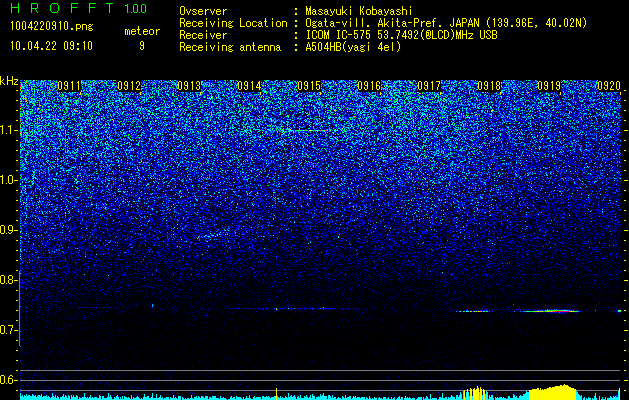
Task: Select the ICOM IC-575 53.7492 MHz text
Action: 401,35
